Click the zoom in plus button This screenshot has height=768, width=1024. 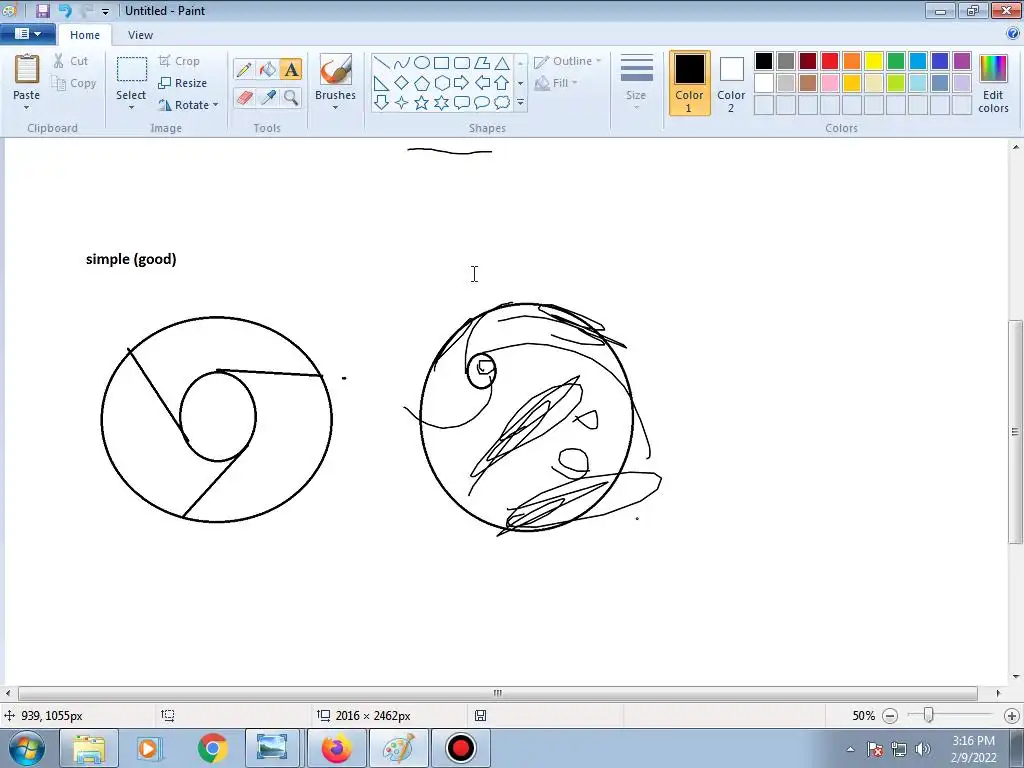pos(1012,716)
